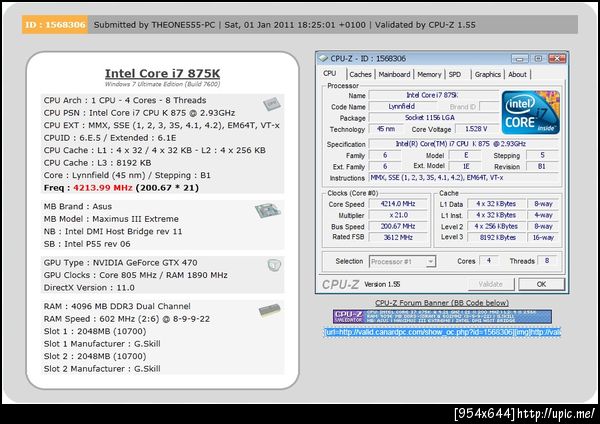This screenshot has height=424, width=600.
Task: Select the BB code URL text field
Action: click(442, 332)
